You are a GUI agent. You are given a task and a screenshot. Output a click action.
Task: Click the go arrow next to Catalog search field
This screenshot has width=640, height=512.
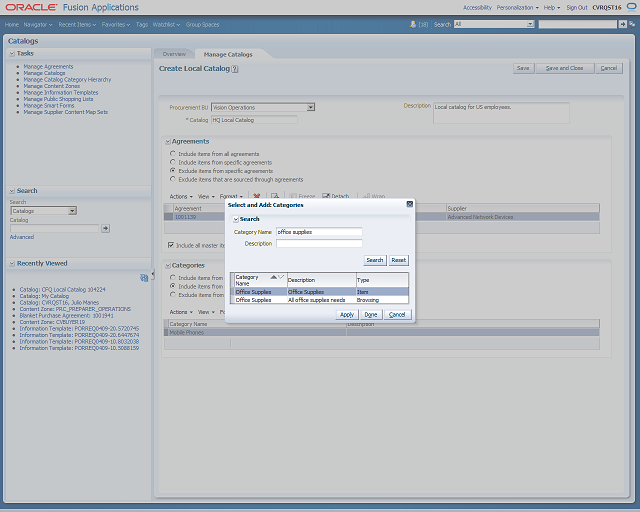pos(105,228)
